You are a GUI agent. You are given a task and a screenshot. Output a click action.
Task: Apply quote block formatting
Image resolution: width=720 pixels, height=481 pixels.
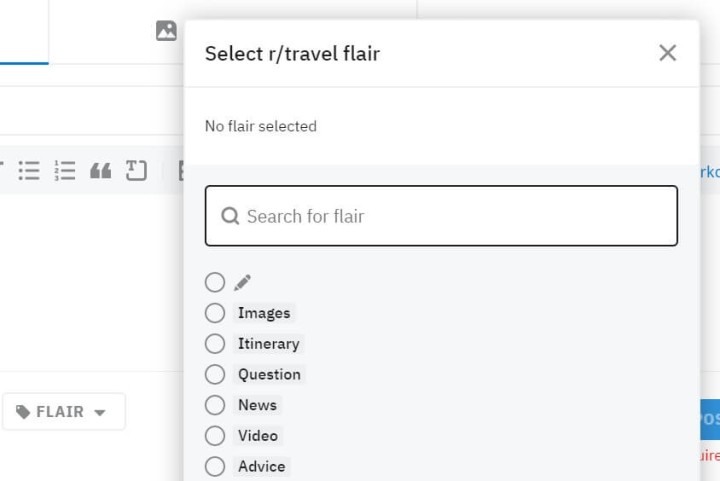[101, 171]
